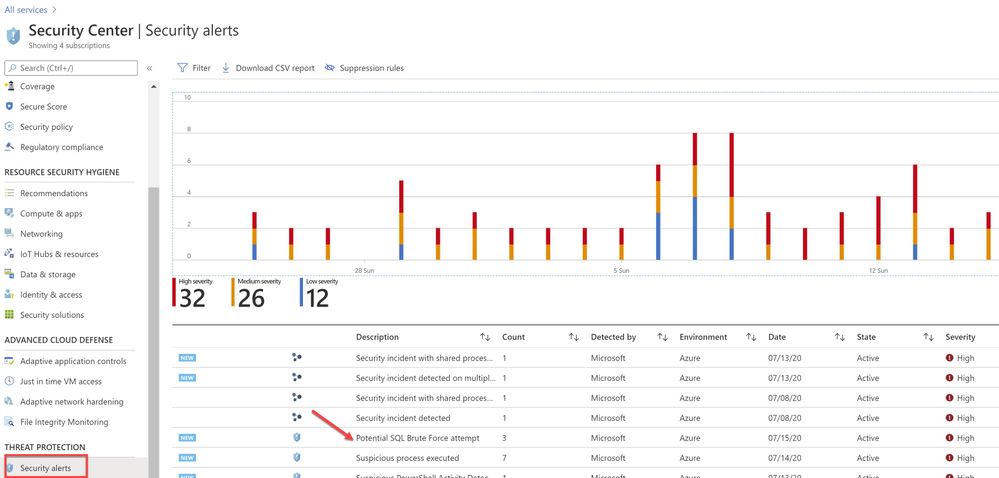Image resolution: width=999 pixels, height=478 pixels.
Task: Click date 07/14/20 in Suspicious process executed row
Action: 784,458
